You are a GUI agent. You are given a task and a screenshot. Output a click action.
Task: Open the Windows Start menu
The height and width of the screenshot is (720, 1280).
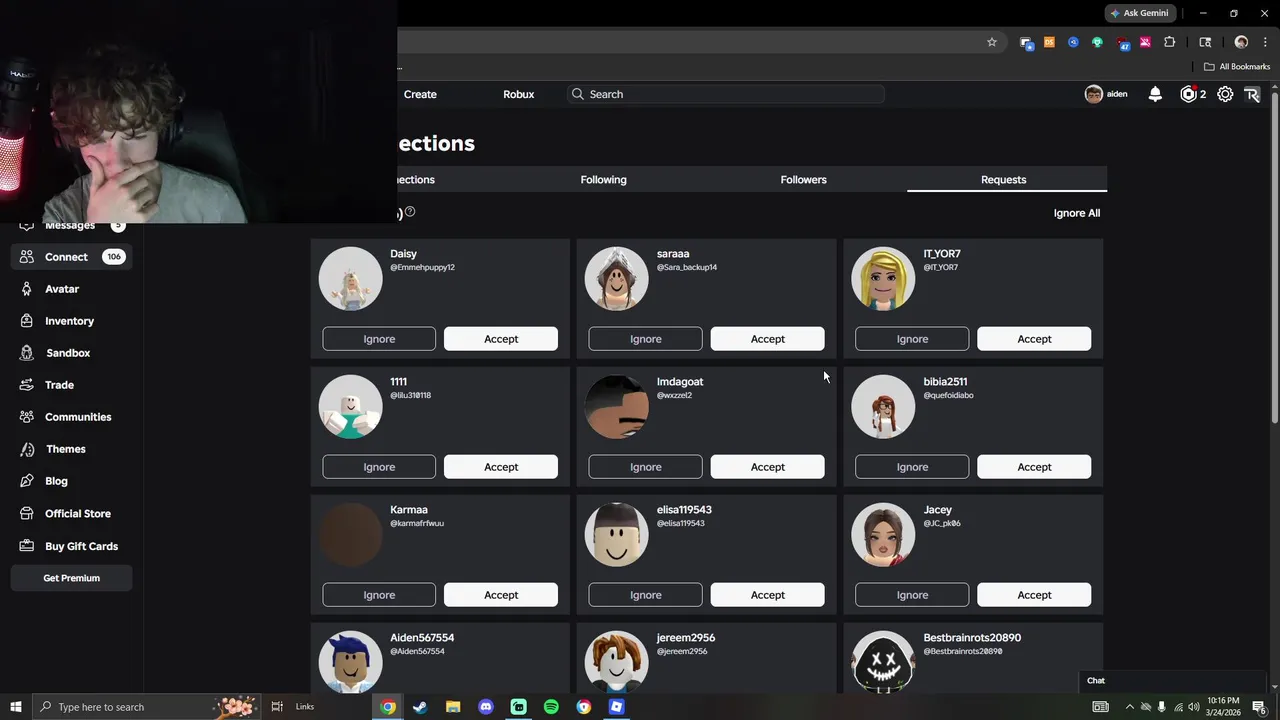point(16,707)
